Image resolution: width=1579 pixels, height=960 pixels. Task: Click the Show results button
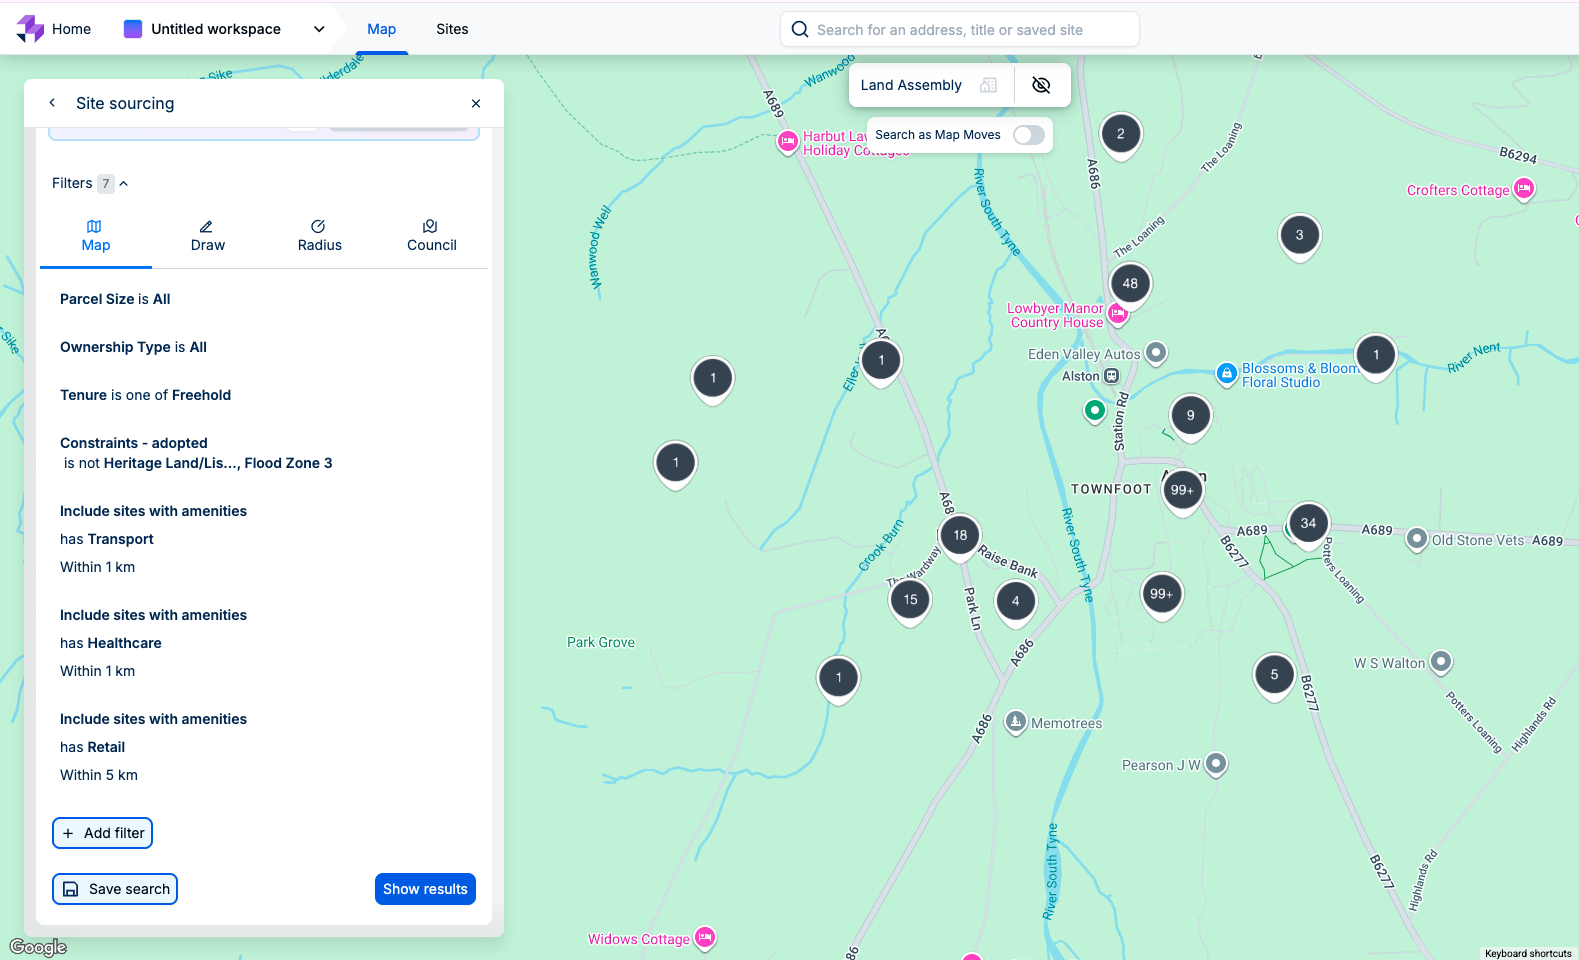425,889
